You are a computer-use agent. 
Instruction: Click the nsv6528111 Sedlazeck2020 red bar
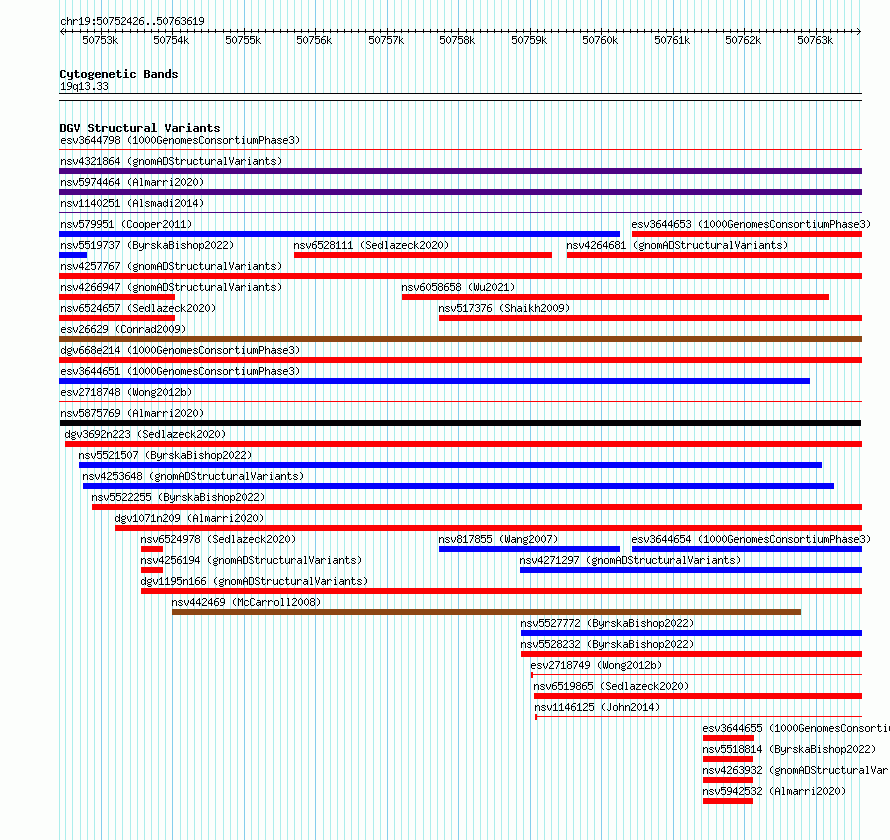(423, 255)
